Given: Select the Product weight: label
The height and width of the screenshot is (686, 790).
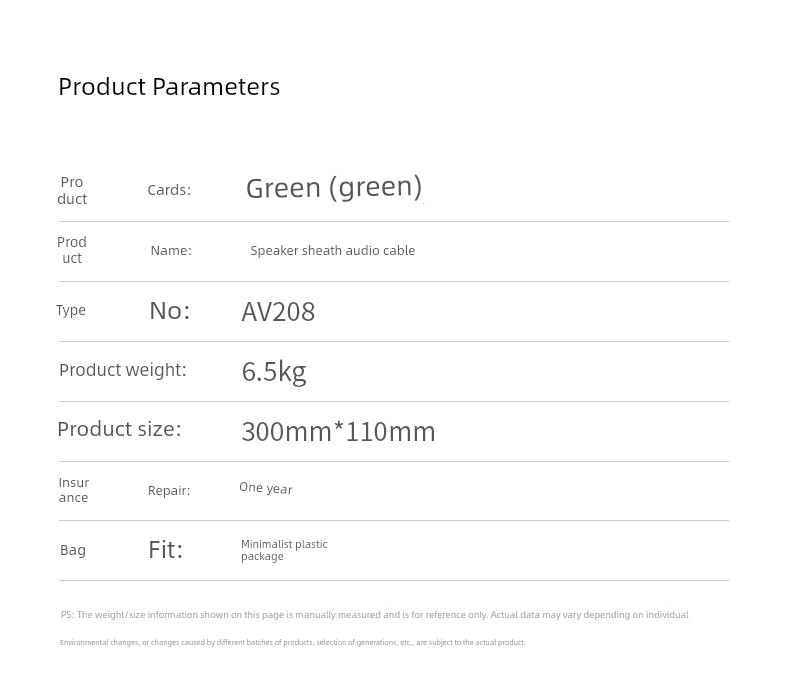Looking at the screenshot, I should tap(122, 370).
